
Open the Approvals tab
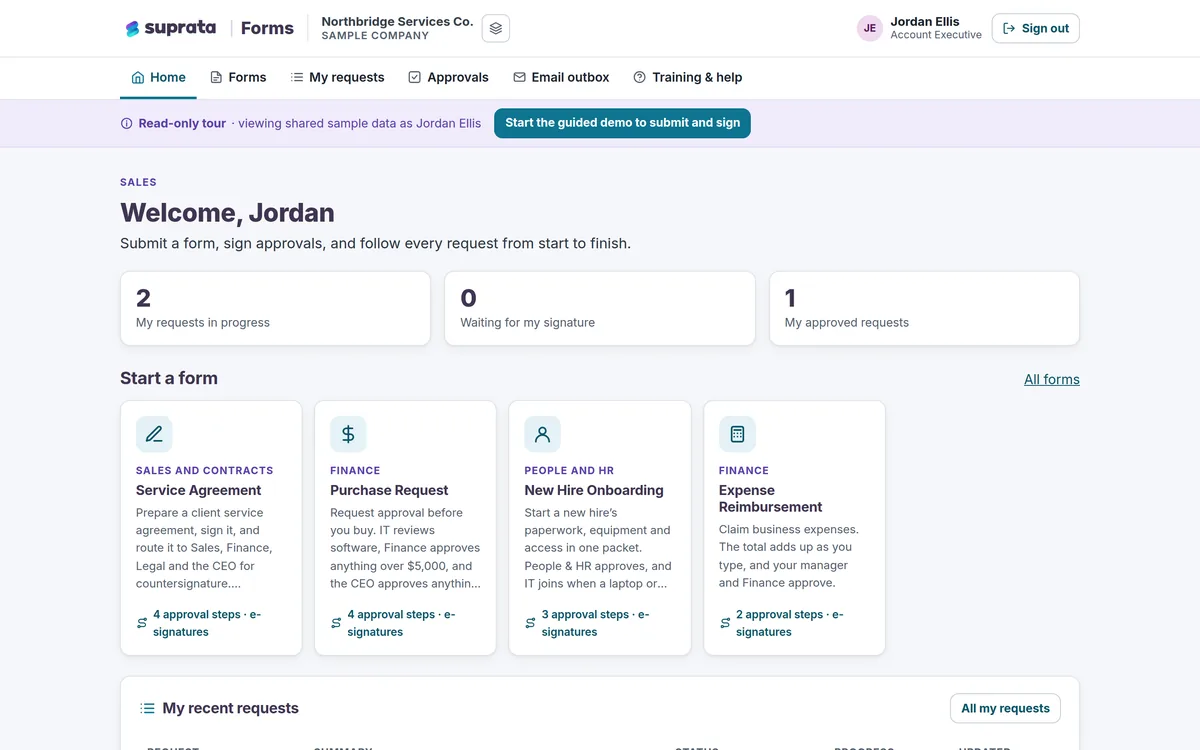coord(448,77)
